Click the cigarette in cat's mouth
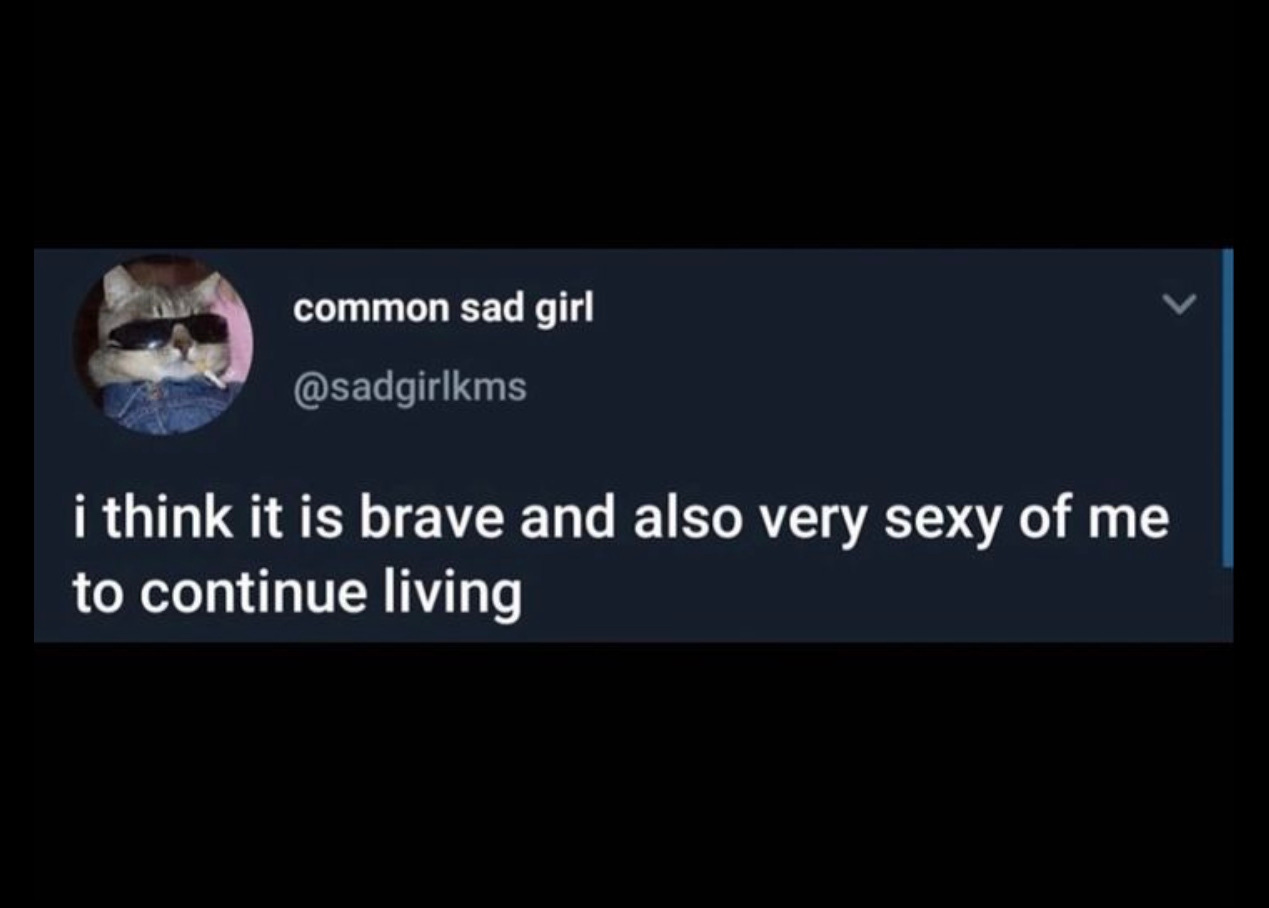Image resolution: width=1269 pixels, height=908 pixels. (214, 378)
